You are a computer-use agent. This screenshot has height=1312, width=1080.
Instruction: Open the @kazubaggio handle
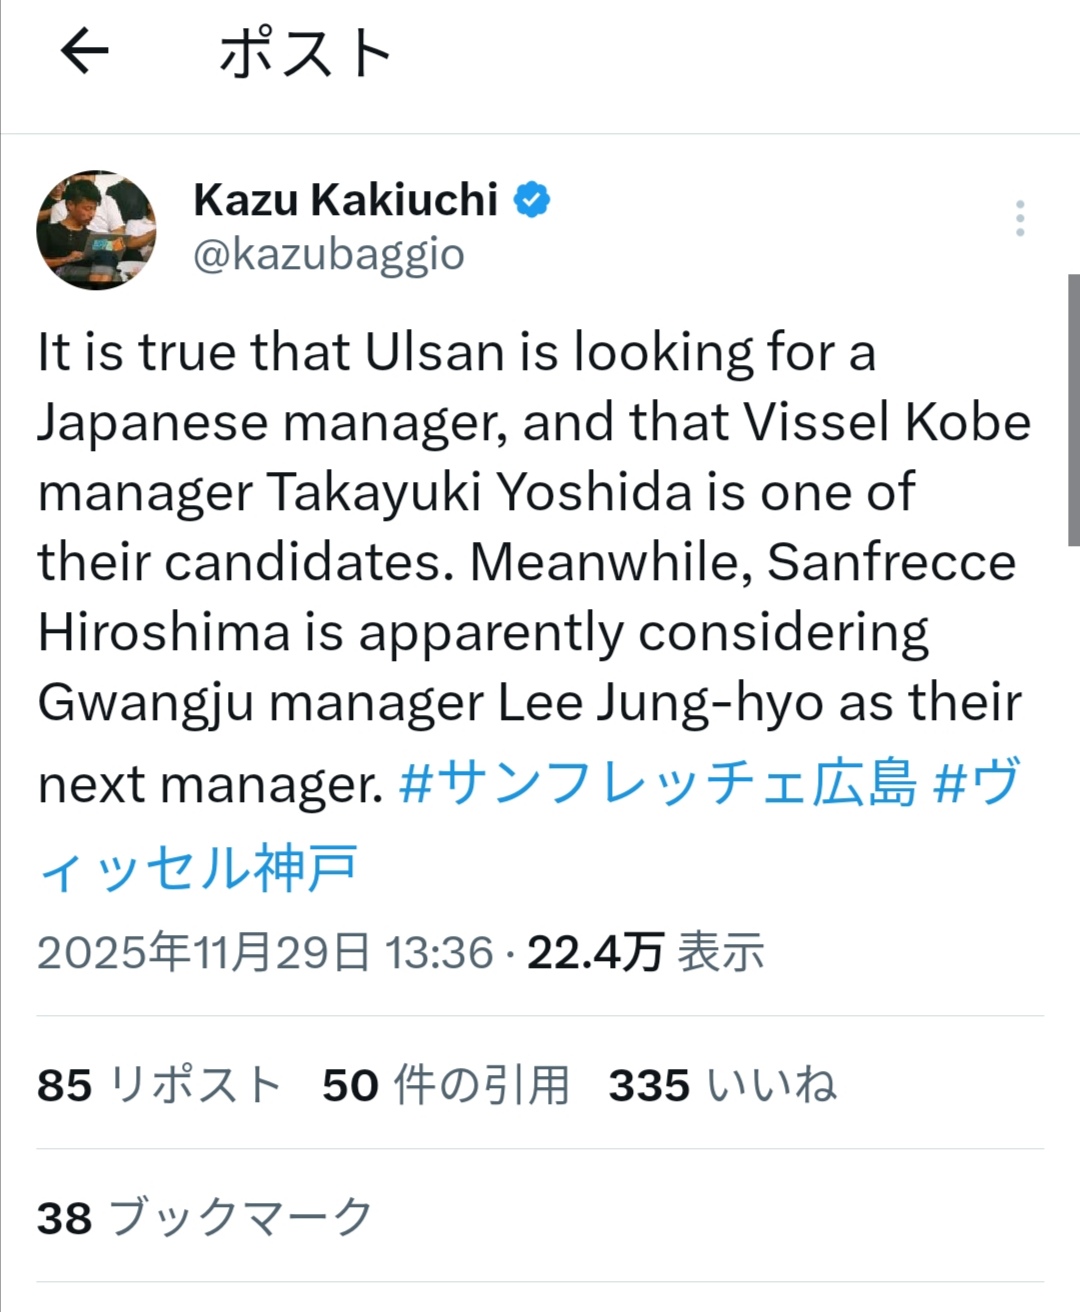tap(328, 255)
